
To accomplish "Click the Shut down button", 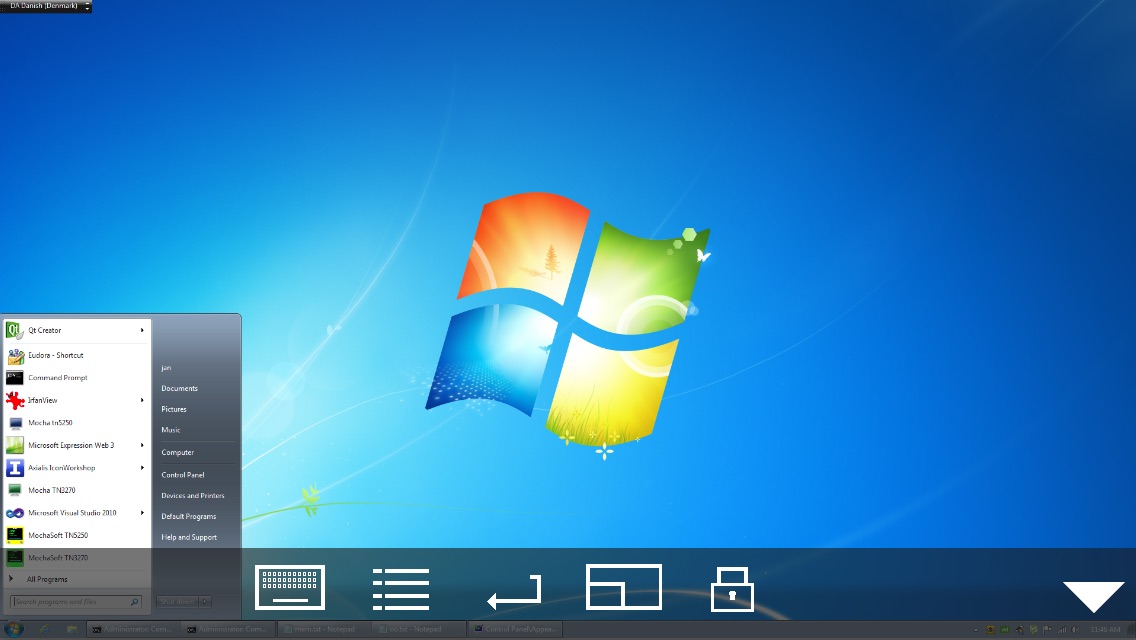I will (x=178, y=602).
